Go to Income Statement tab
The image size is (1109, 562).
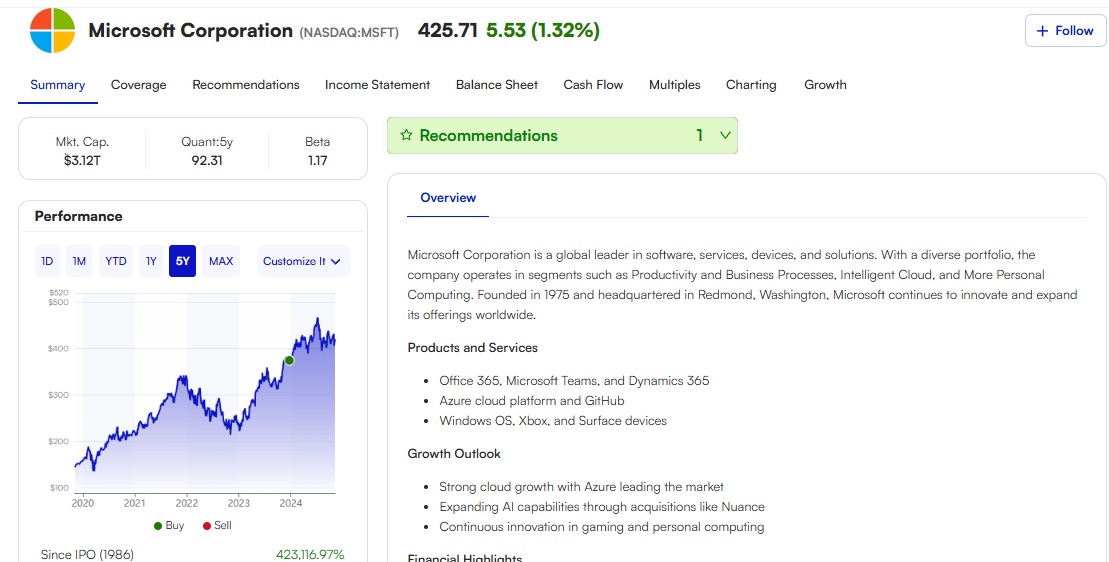point(377,85)
